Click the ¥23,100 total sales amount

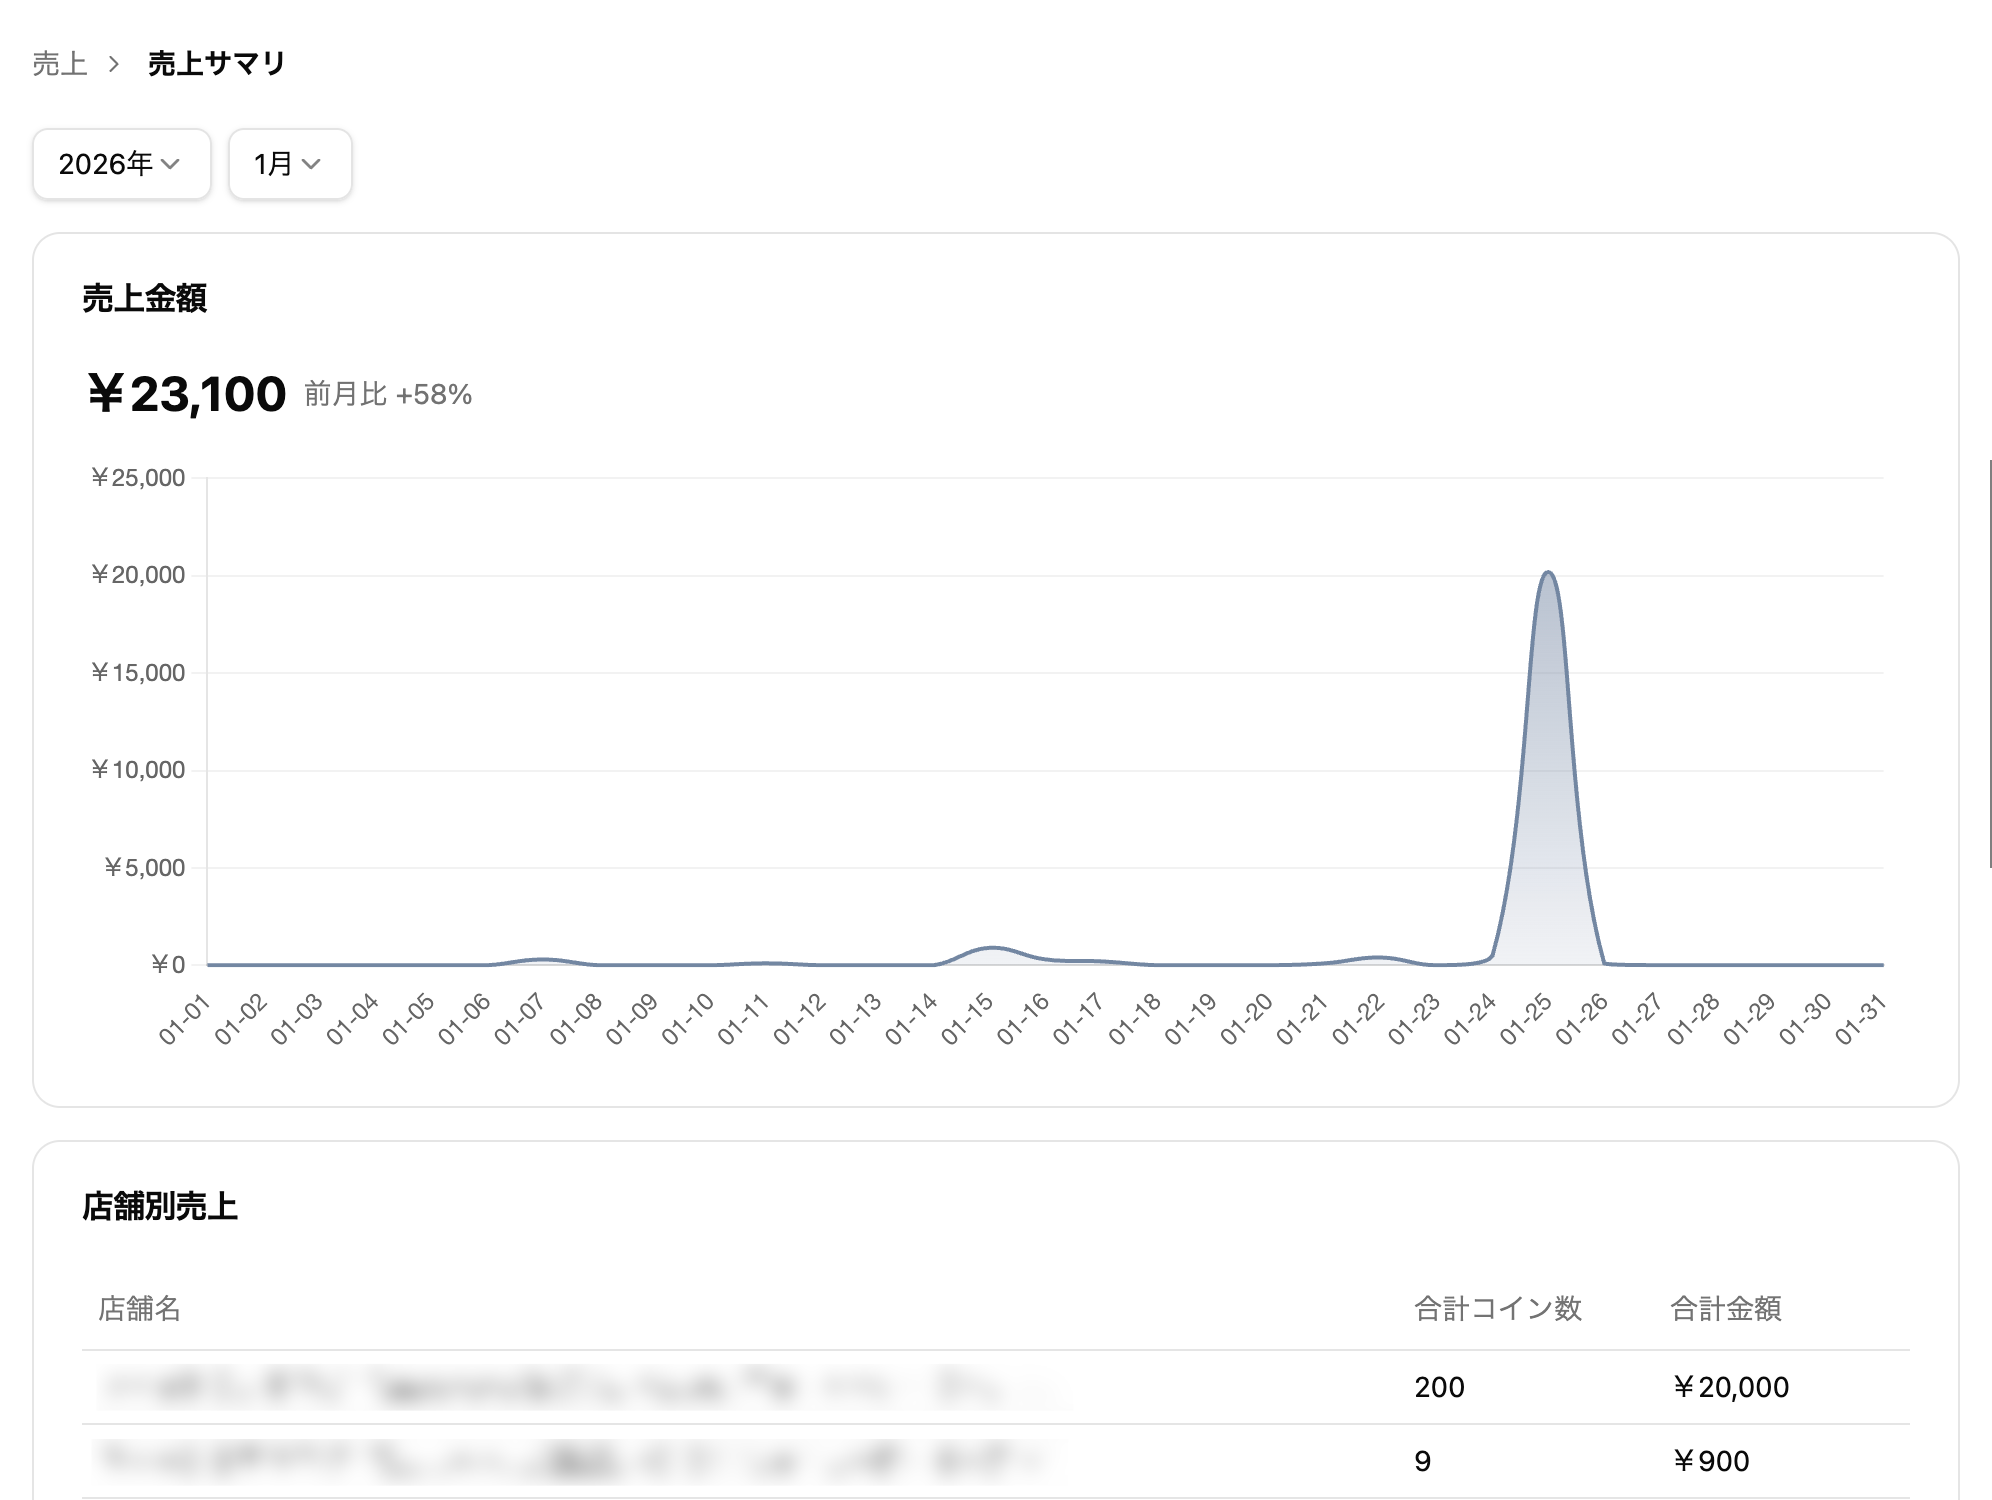tap(187, 394)
